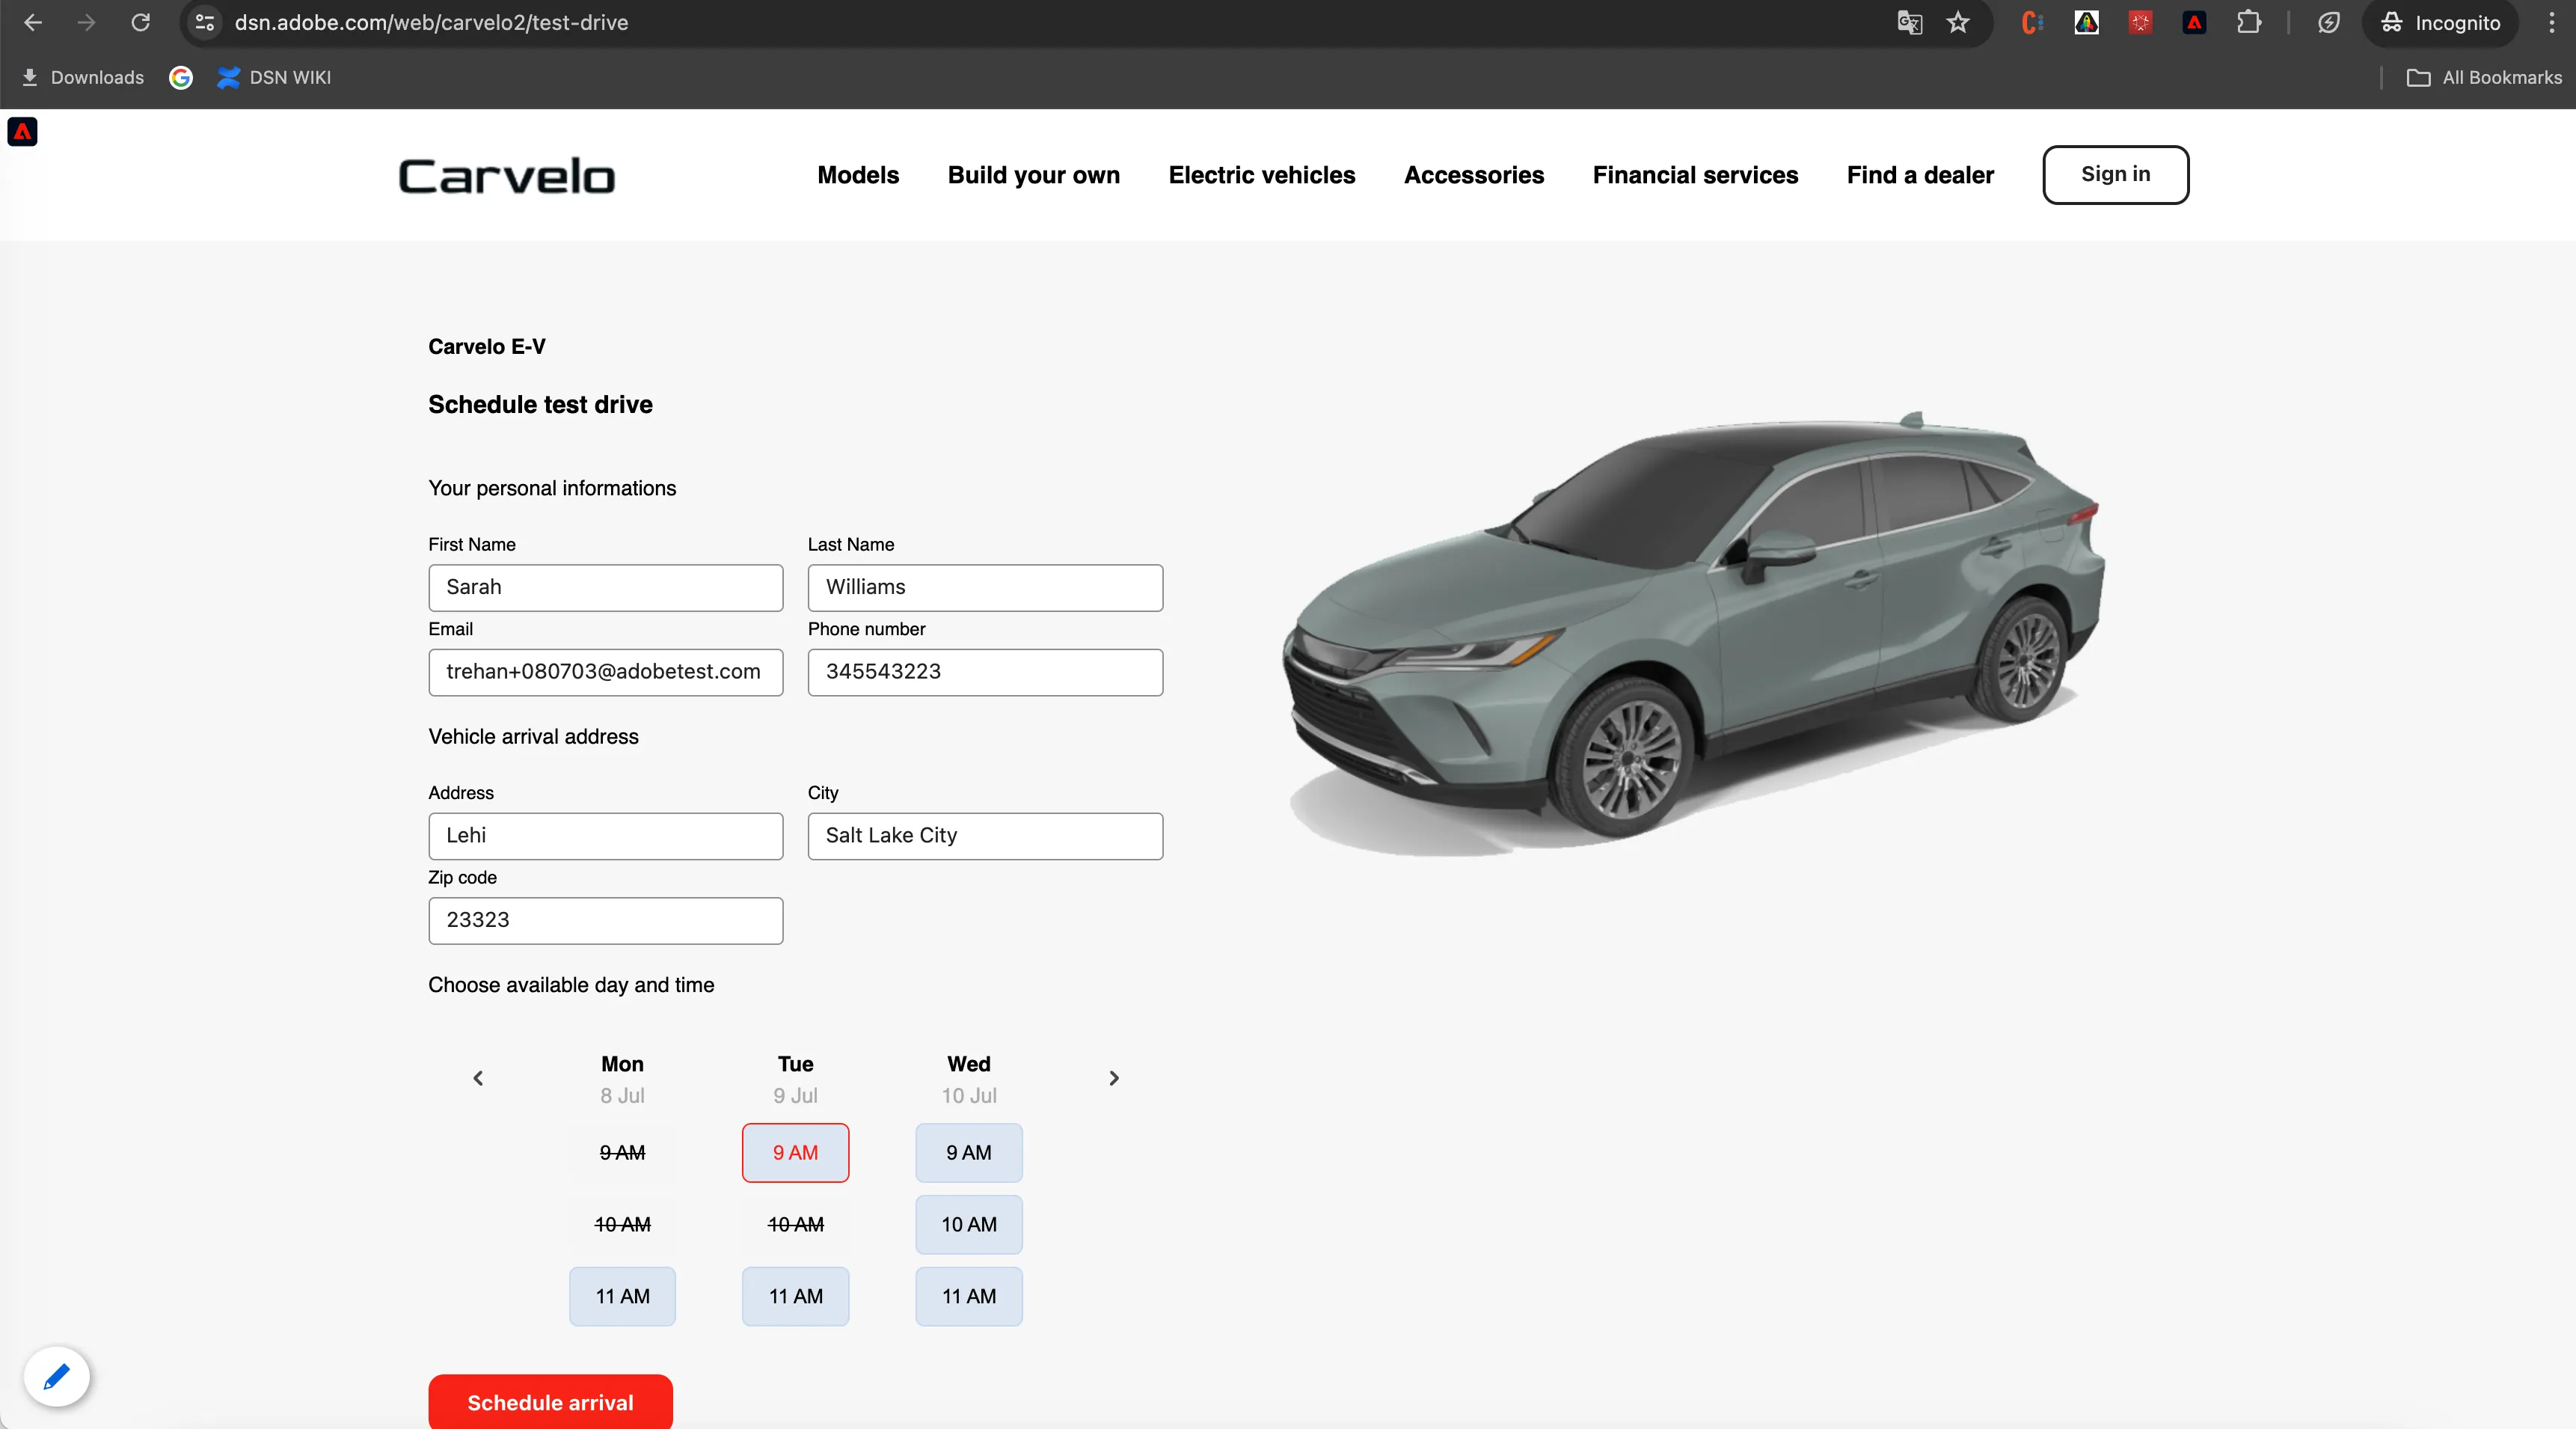Select Tuesday 11 AM time slot
This screenshot has width=2576, height=1429.
[795, 1297]
